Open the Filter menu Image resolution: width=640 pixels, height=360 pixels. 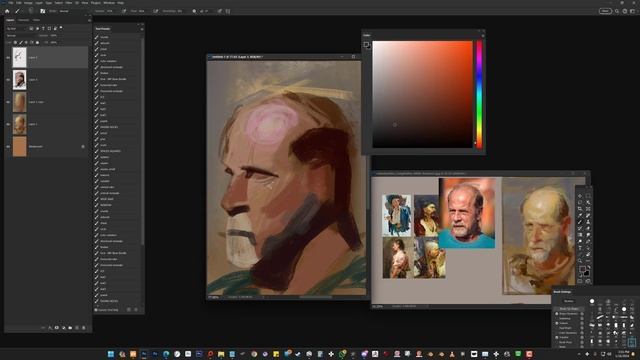point(69,3)
